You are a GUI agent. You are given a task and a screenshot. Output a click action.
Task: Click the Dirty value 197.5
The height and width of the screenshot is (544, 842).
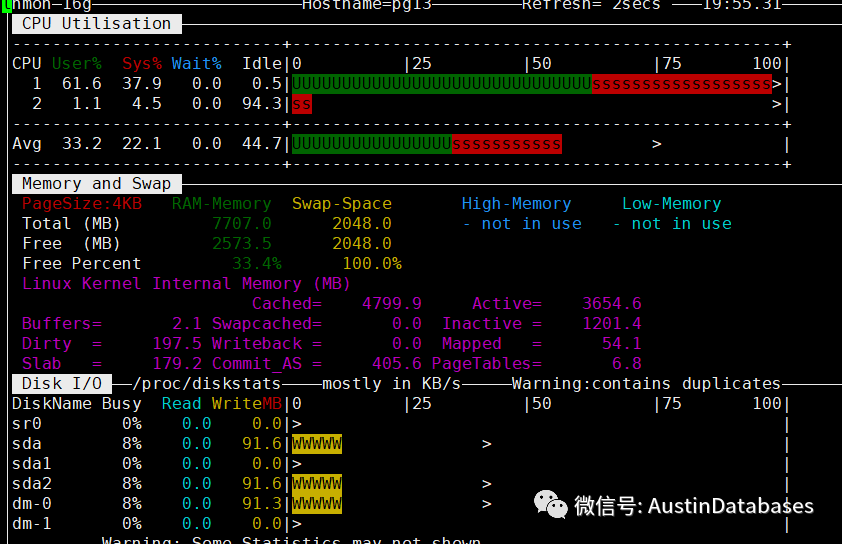(x=177, y=344)
